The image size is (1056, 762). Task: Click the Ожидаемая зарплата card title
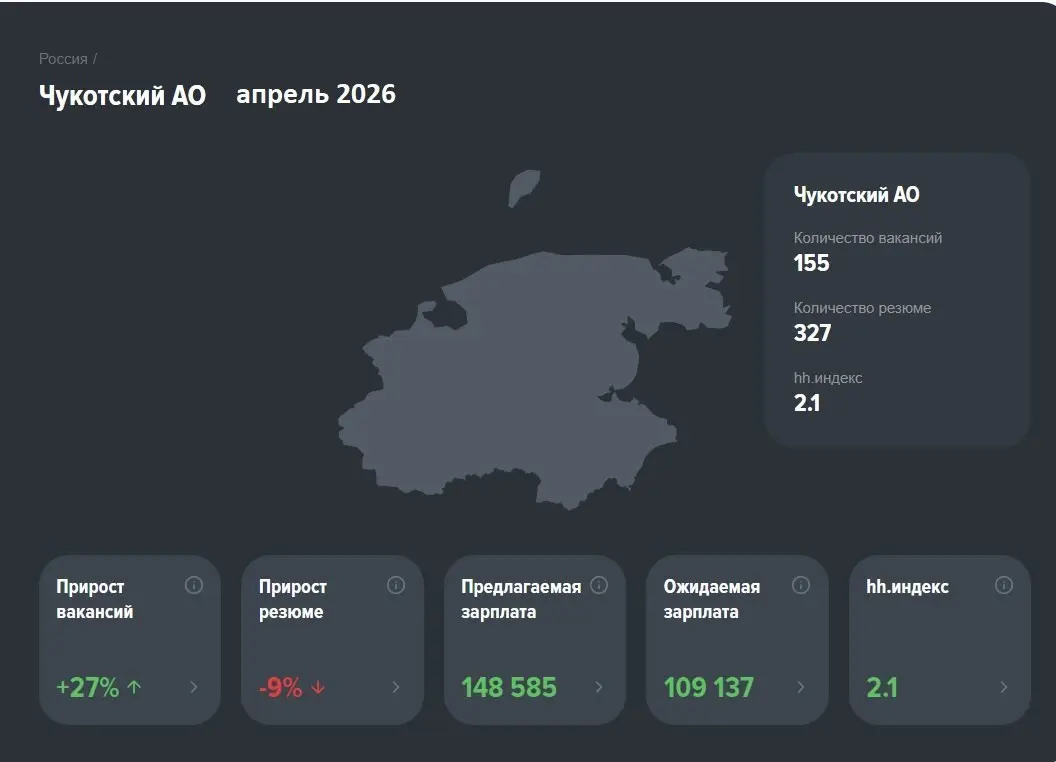click(711, 599)
